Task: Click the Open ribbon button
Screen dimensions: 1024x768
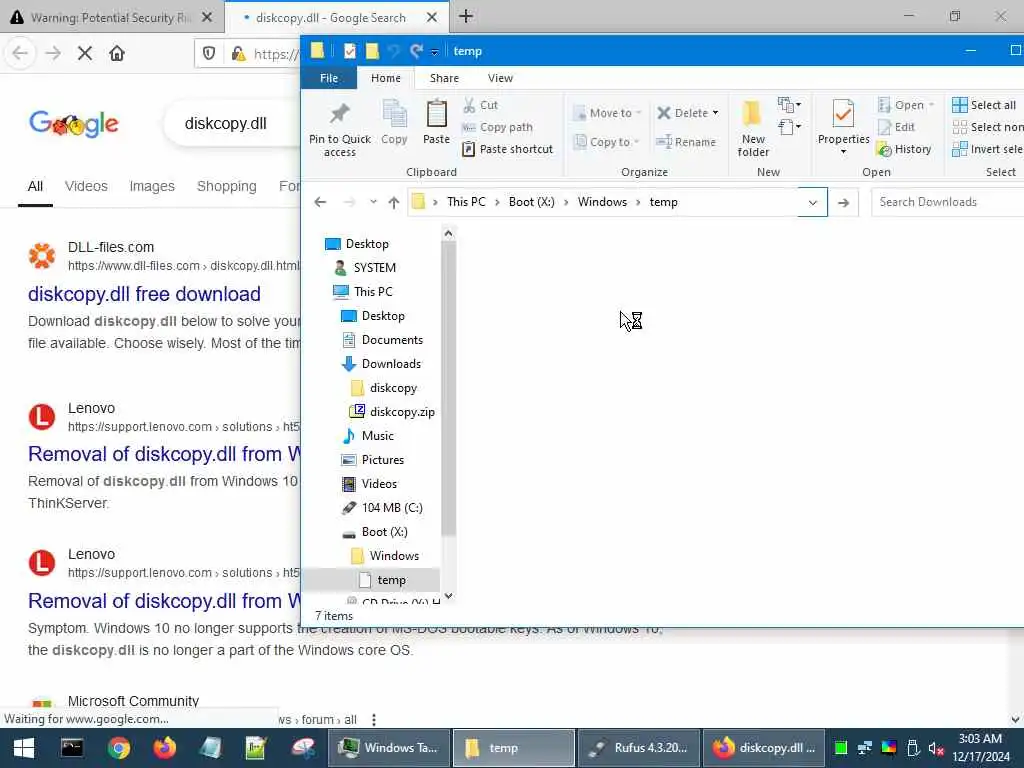Action: [906, 104]
